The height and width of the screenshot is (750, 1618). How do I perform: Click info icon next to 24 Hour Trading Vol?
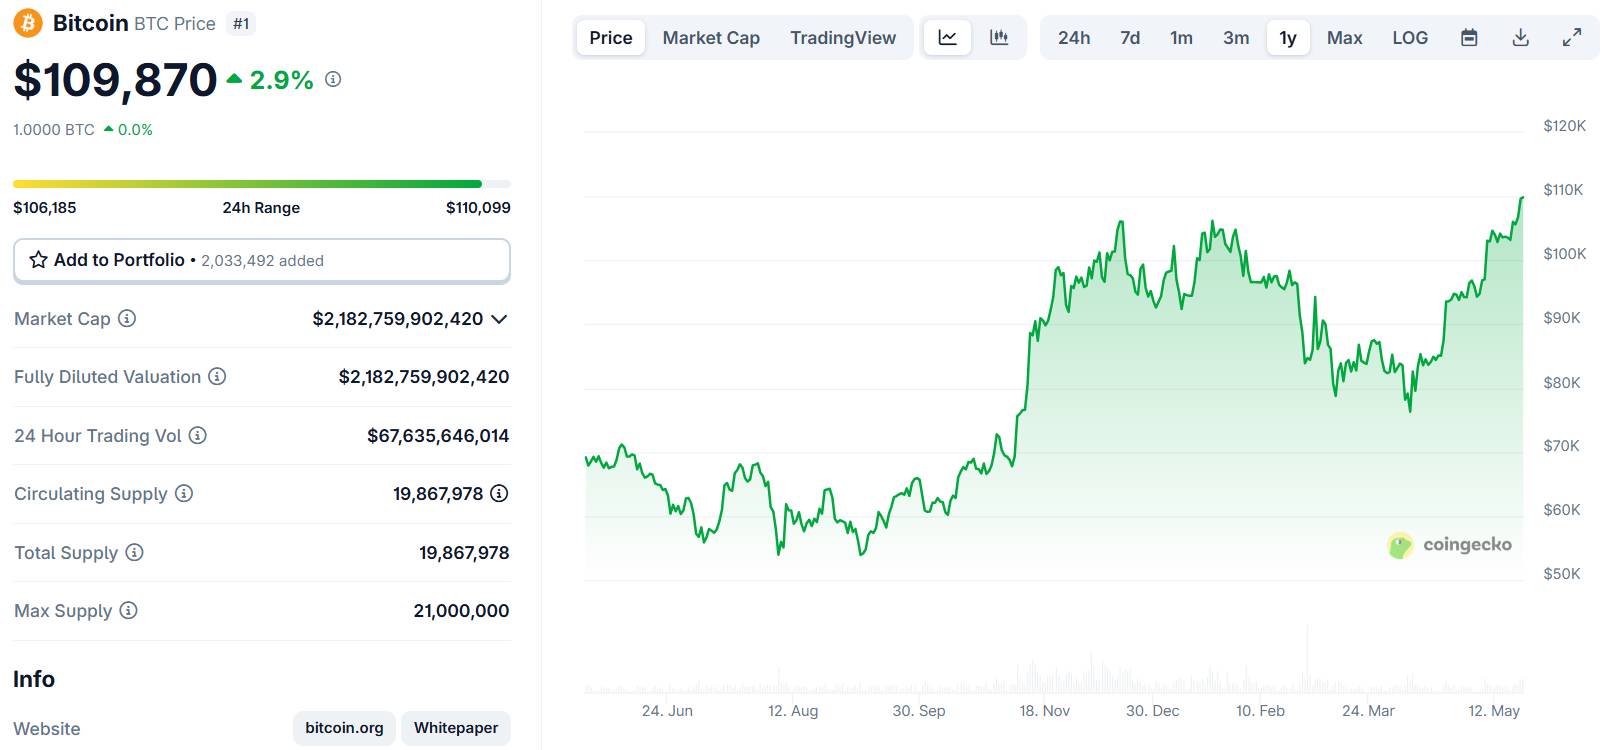(198, 436)
